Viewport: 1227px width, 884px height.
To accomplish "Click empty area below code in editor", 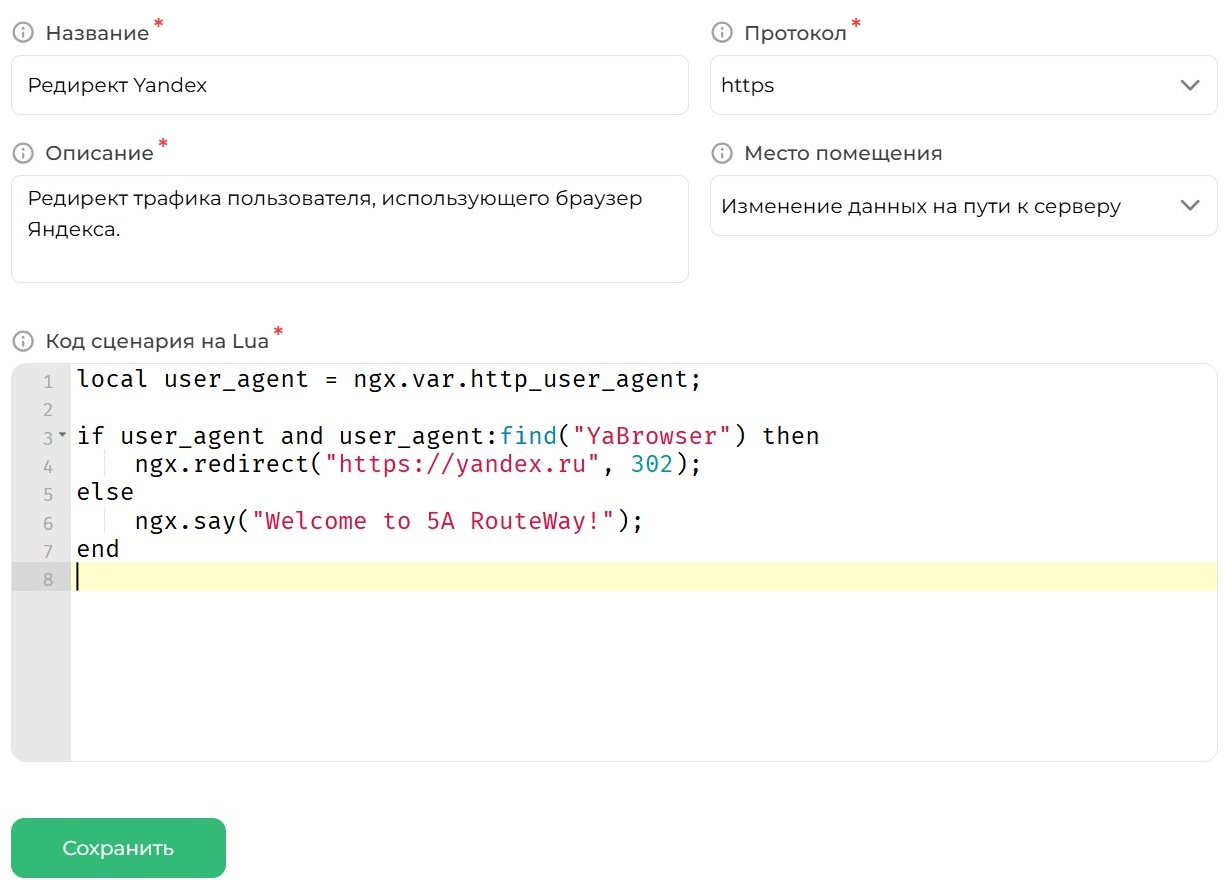I will click(x=640, y=680).
